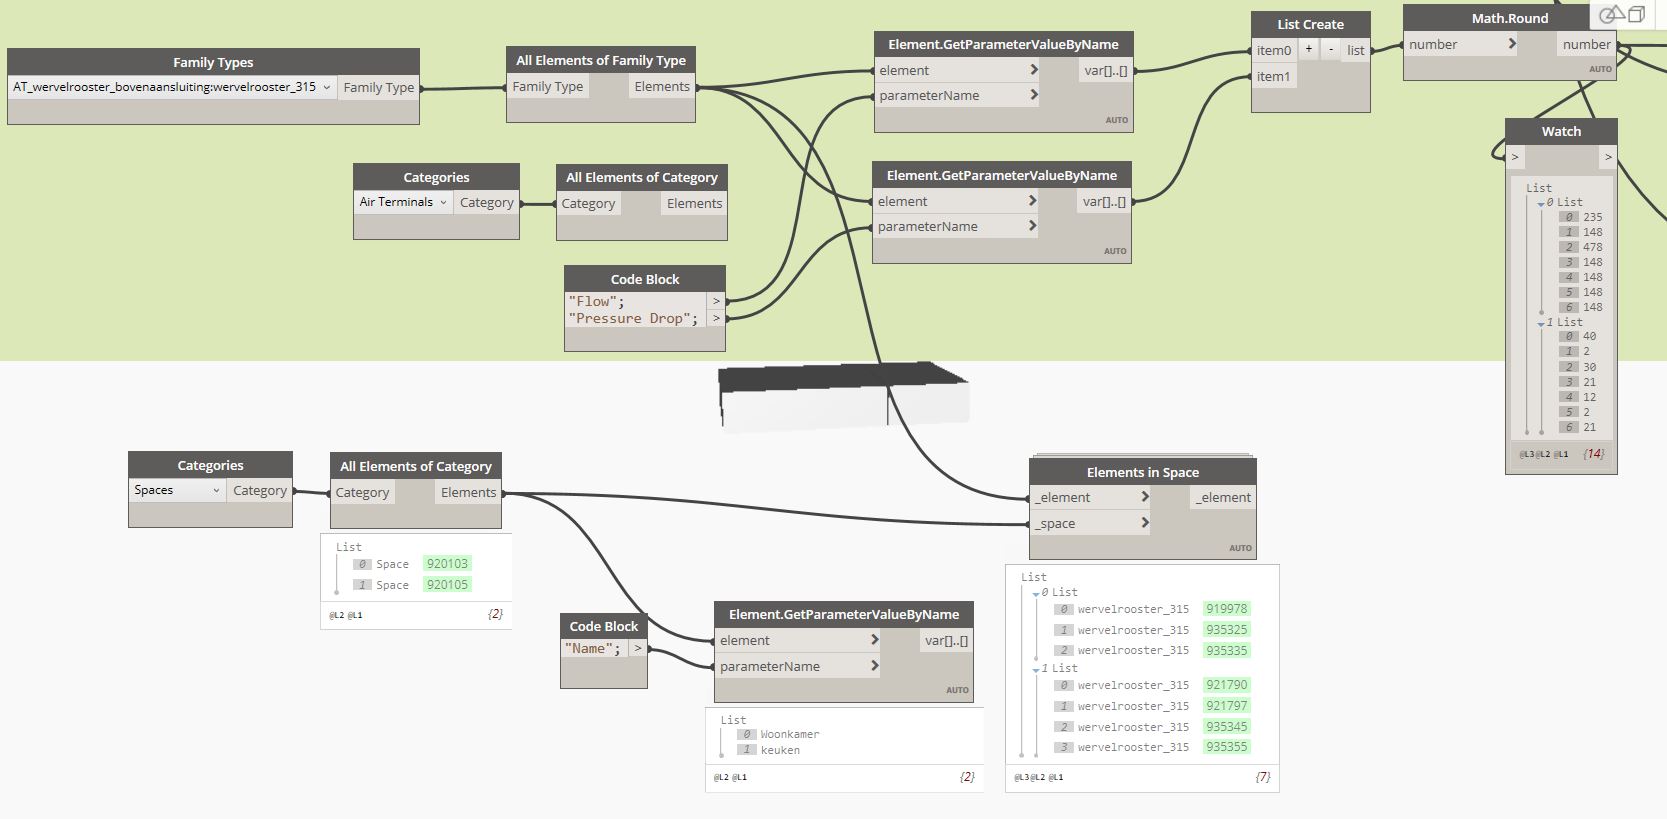
Task: Collapse '0 List' in the Watch node
Action: (1541, 203)
